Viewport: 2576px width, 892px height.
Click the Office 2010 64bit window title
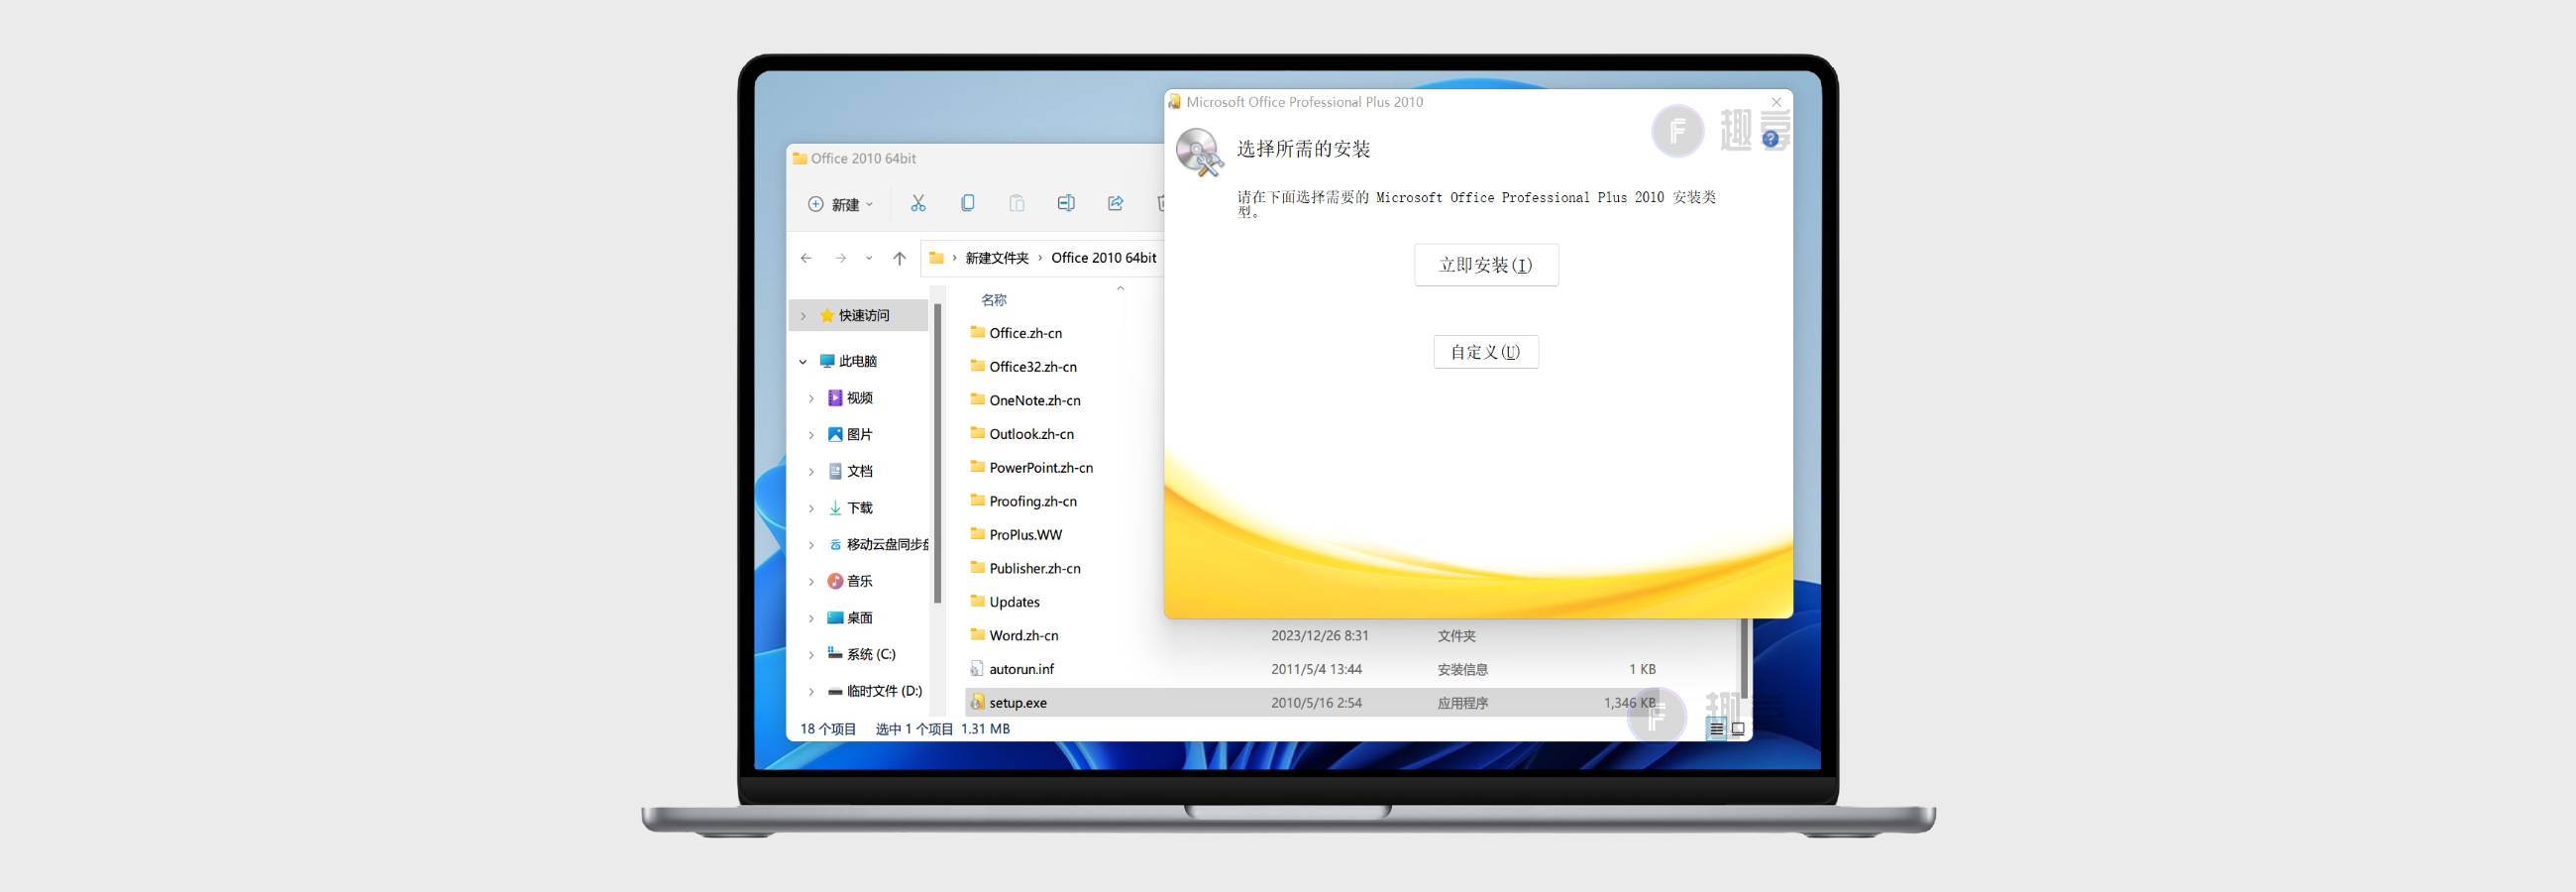tap(863, 159)
